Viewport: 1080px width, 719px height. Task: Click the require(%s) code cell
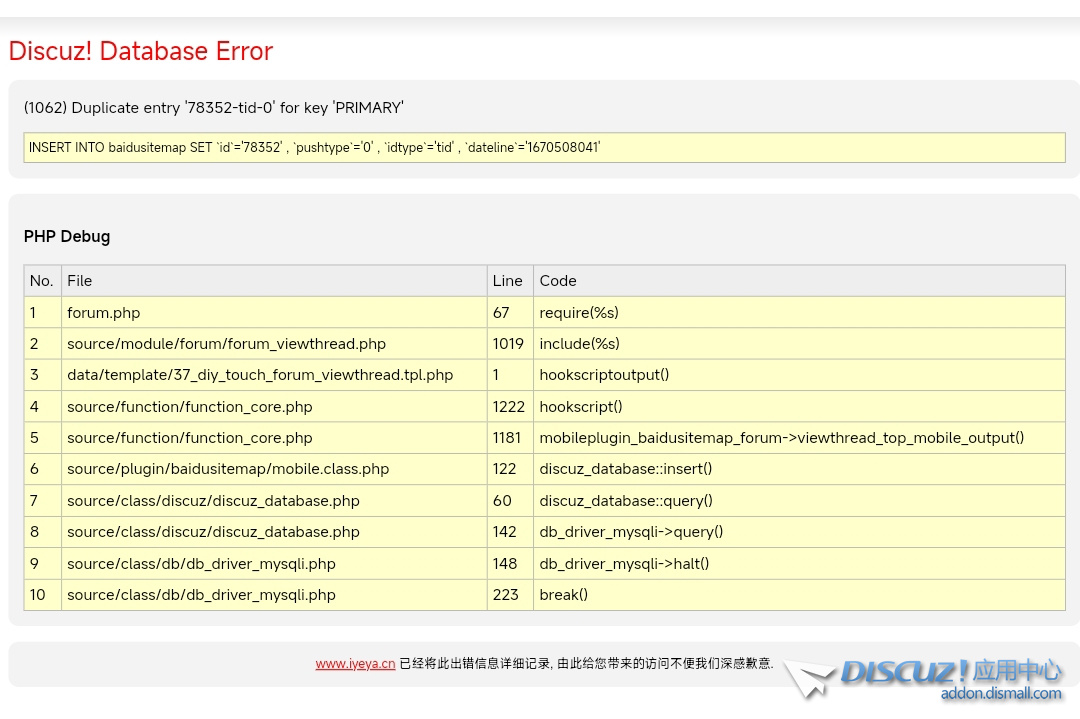(x=799, y=313)
